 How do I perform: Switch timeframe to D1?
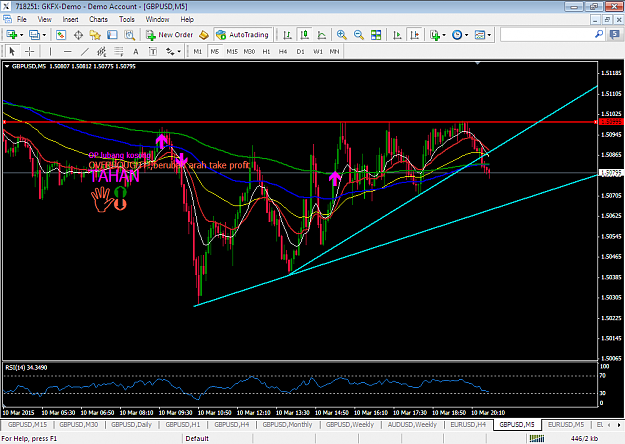coord(301,51)
